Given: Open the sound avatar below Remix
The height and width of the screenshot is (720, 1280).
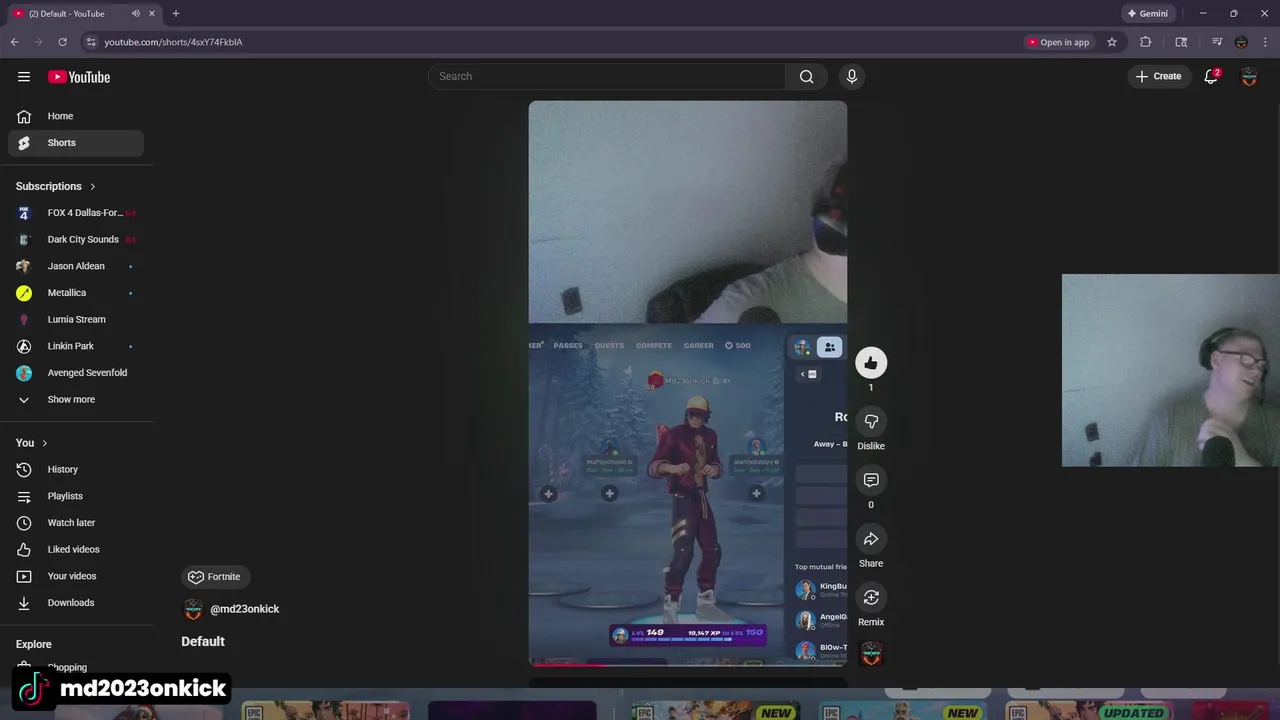Looking at the screenshot, I should click(x=872, y=654).
